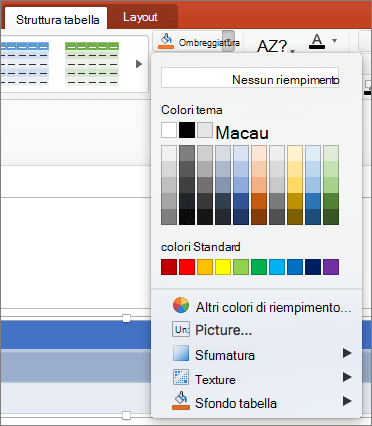The image size is (372, 426).
Task: Select yellow standard color
Action: (x=223, y=267)
